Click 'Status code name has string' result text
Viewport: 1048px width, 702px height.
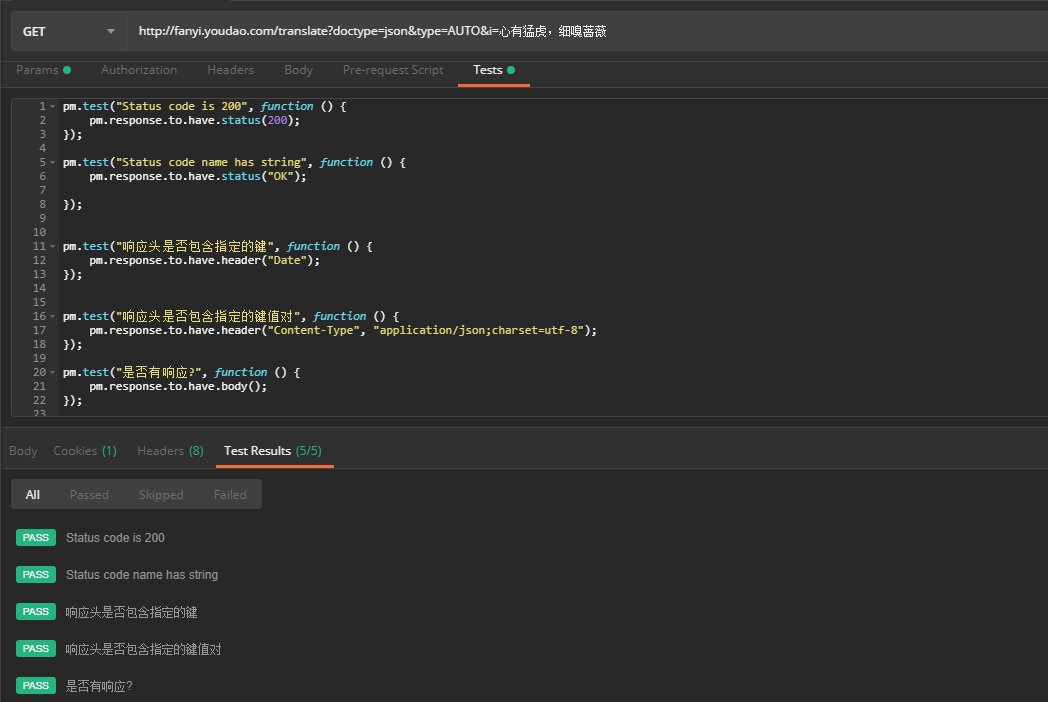142,575
